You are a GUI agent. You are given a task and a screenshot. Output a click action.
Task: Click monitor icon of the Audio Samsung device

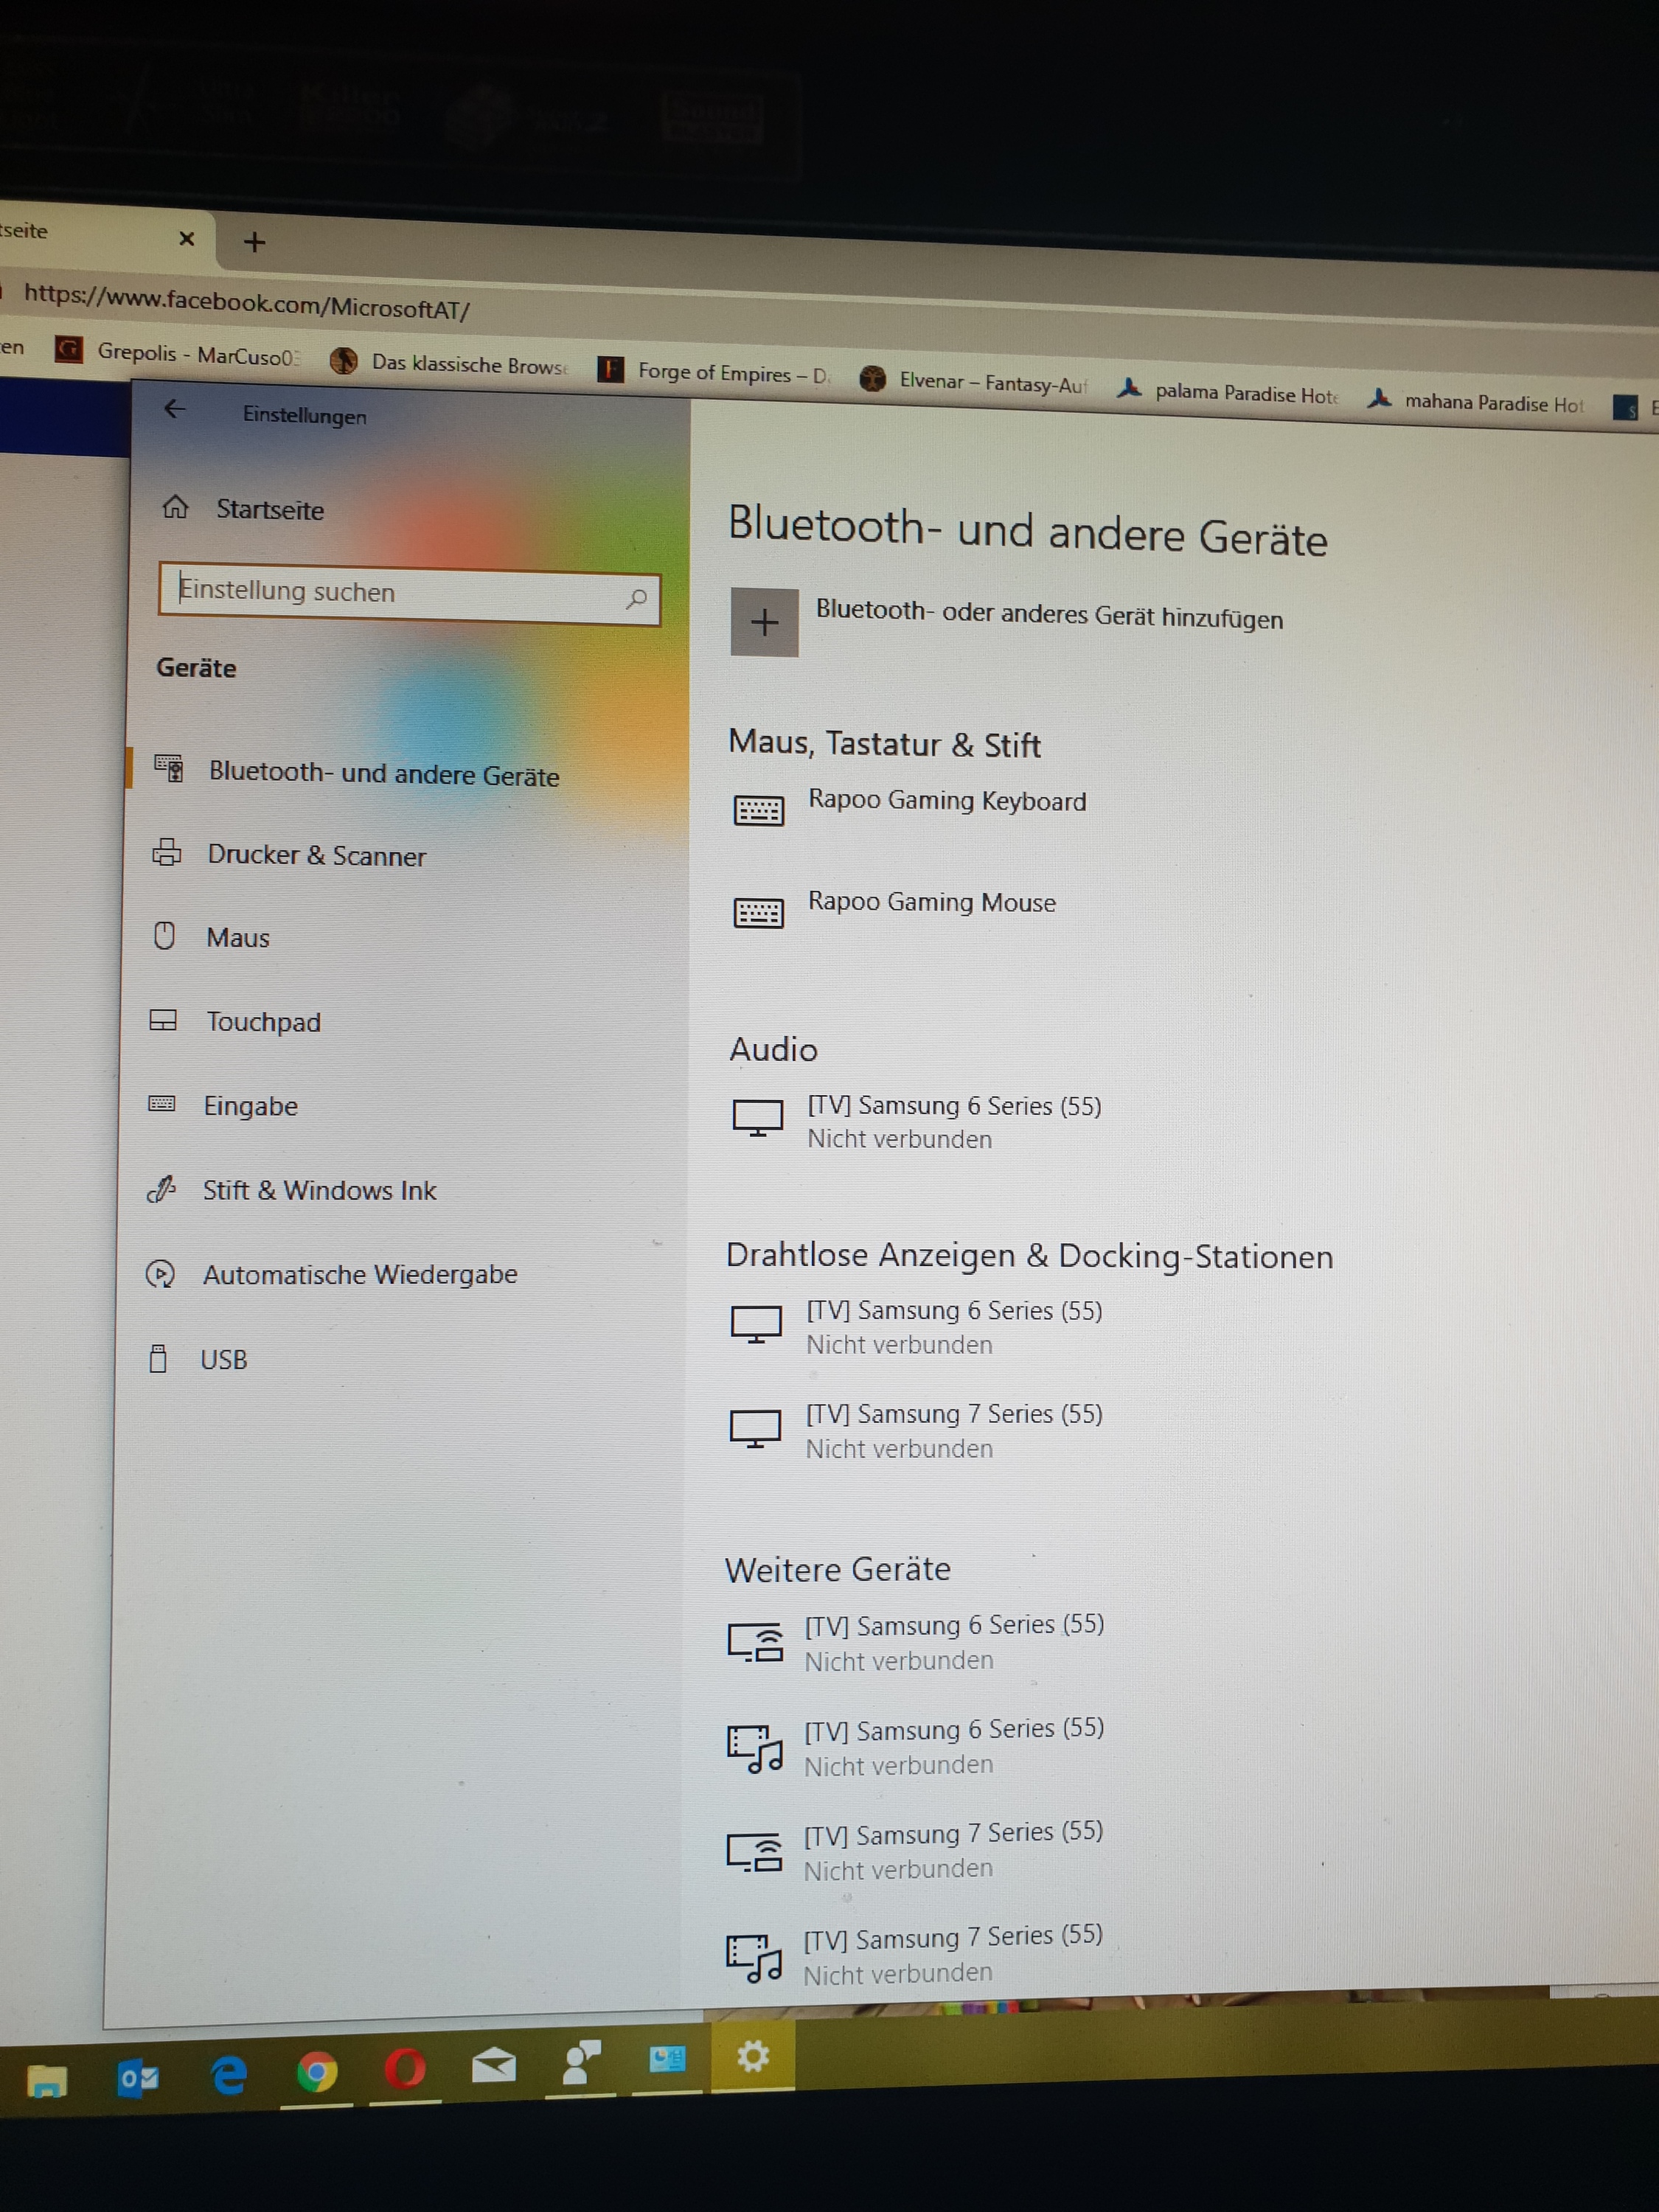pyautogui.click(x=757, y=1117)
